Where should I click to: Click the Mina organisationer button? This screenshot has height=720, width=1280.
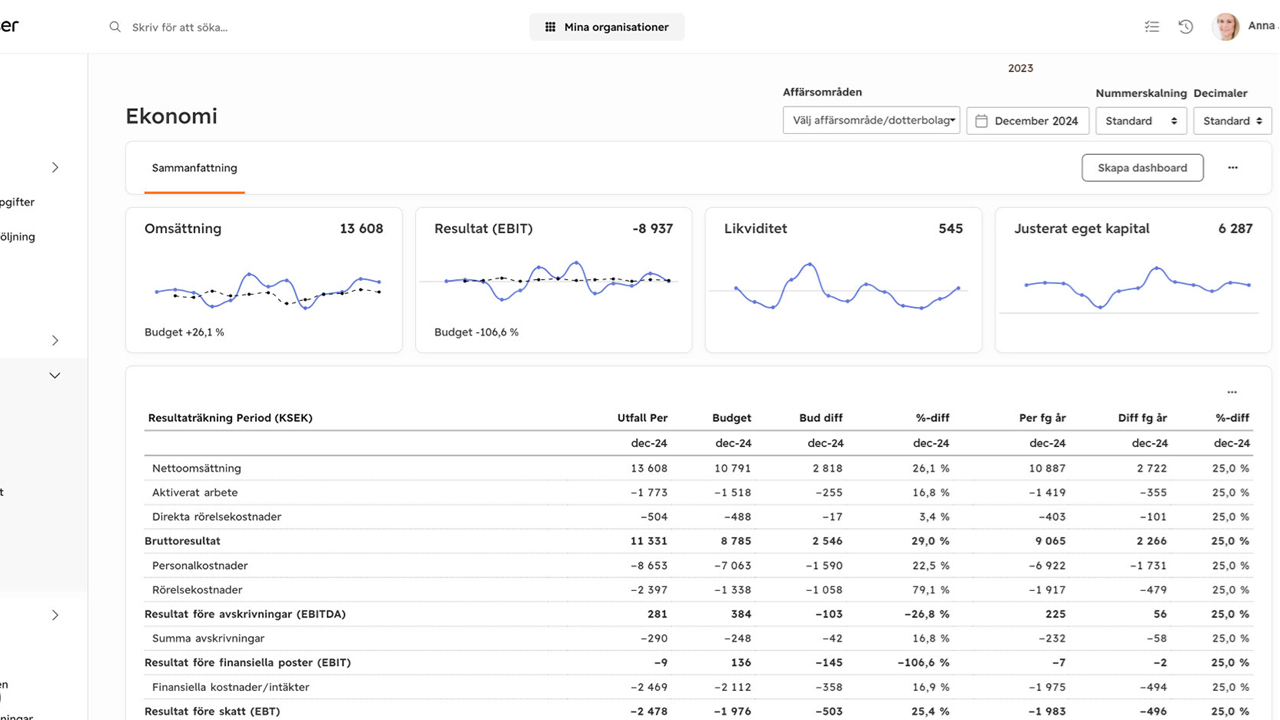tap(607, 27)
